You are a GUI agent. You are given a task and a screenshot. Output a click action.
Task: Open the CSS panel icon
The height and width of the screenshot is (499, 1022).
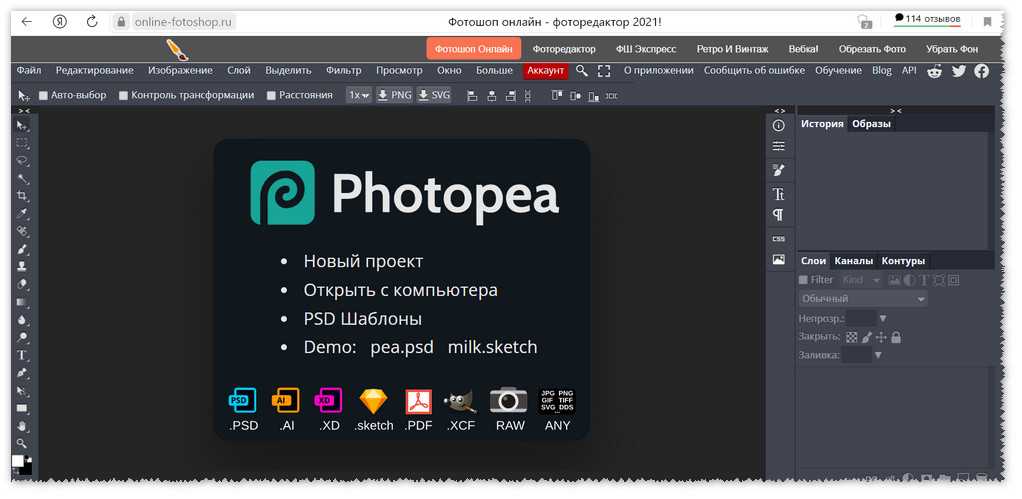coord(778,239)
